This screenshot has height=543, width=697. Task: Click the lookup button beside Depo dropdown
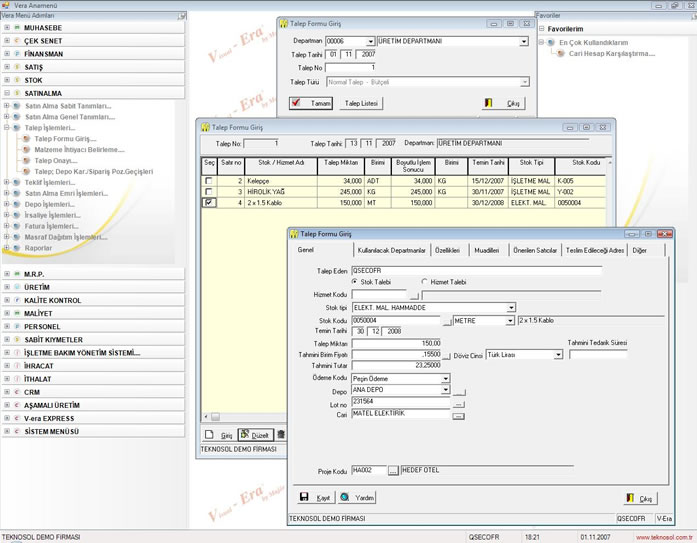[459, 392]
